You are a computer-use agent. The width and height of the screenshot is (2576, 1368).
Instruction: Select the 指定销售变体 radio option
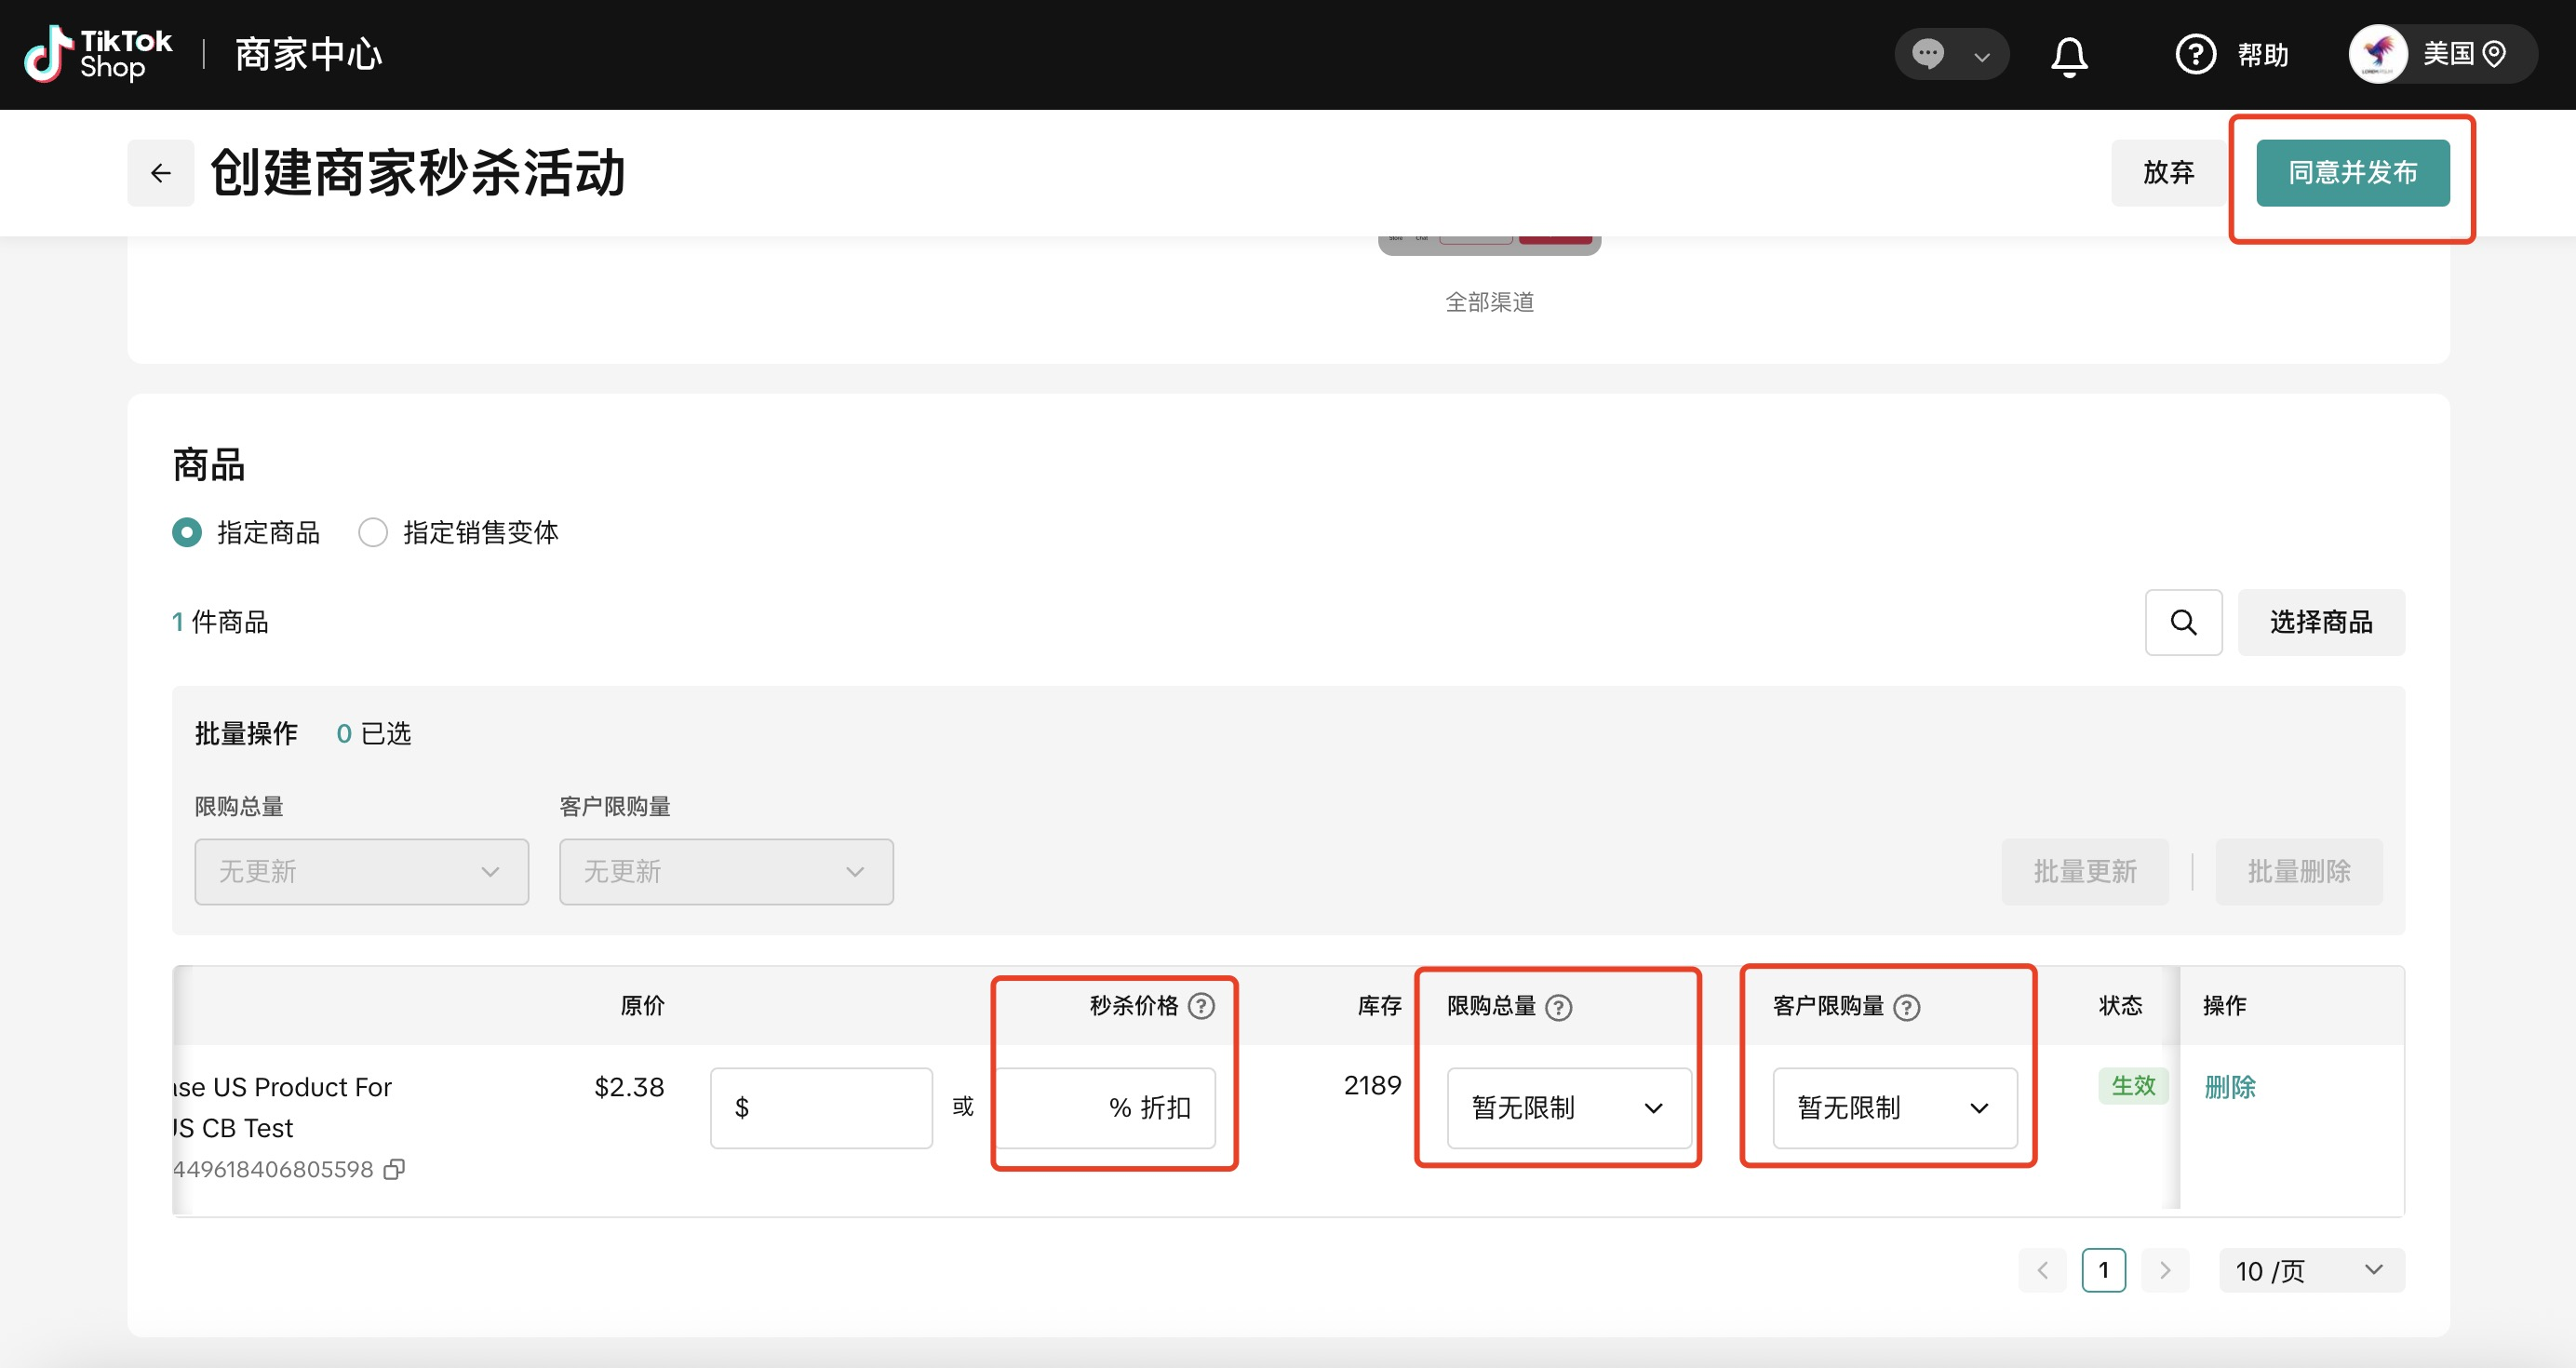373,532
